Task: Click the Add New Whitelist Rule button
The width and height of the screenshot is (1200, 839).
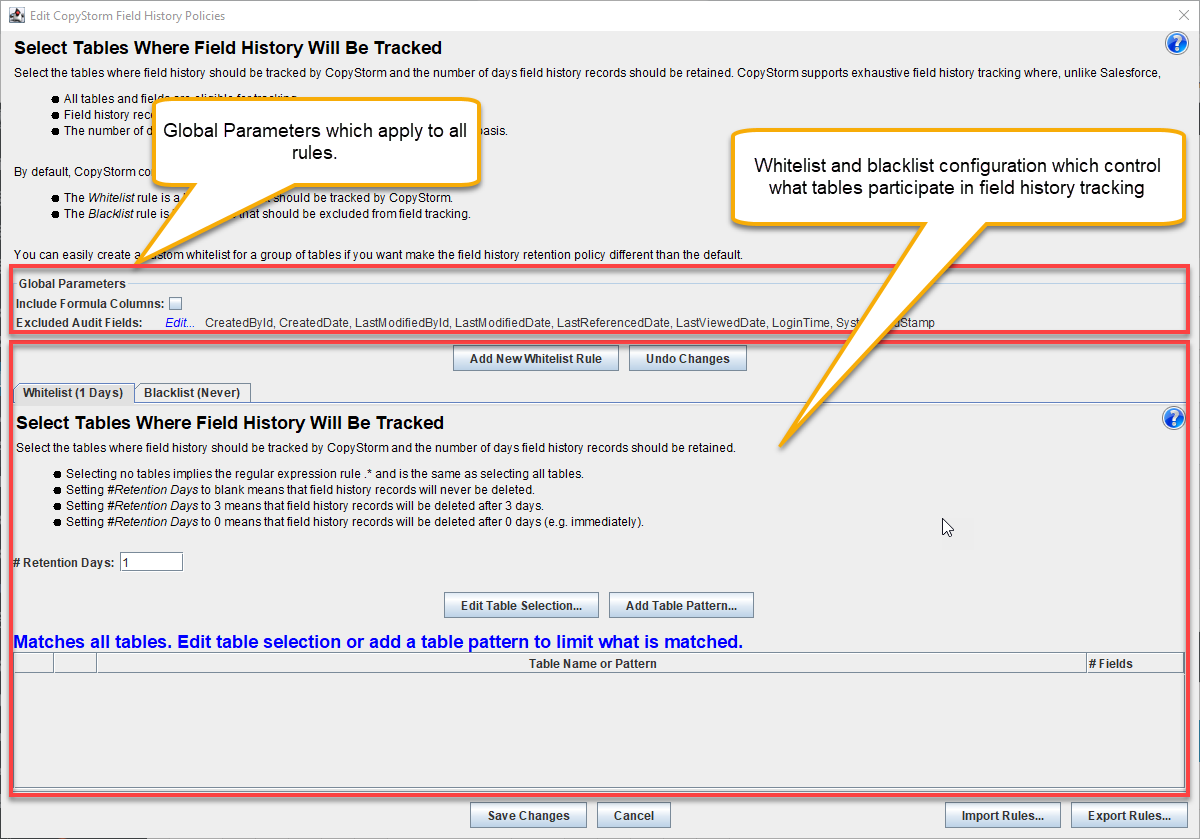Action: [536, 359]
